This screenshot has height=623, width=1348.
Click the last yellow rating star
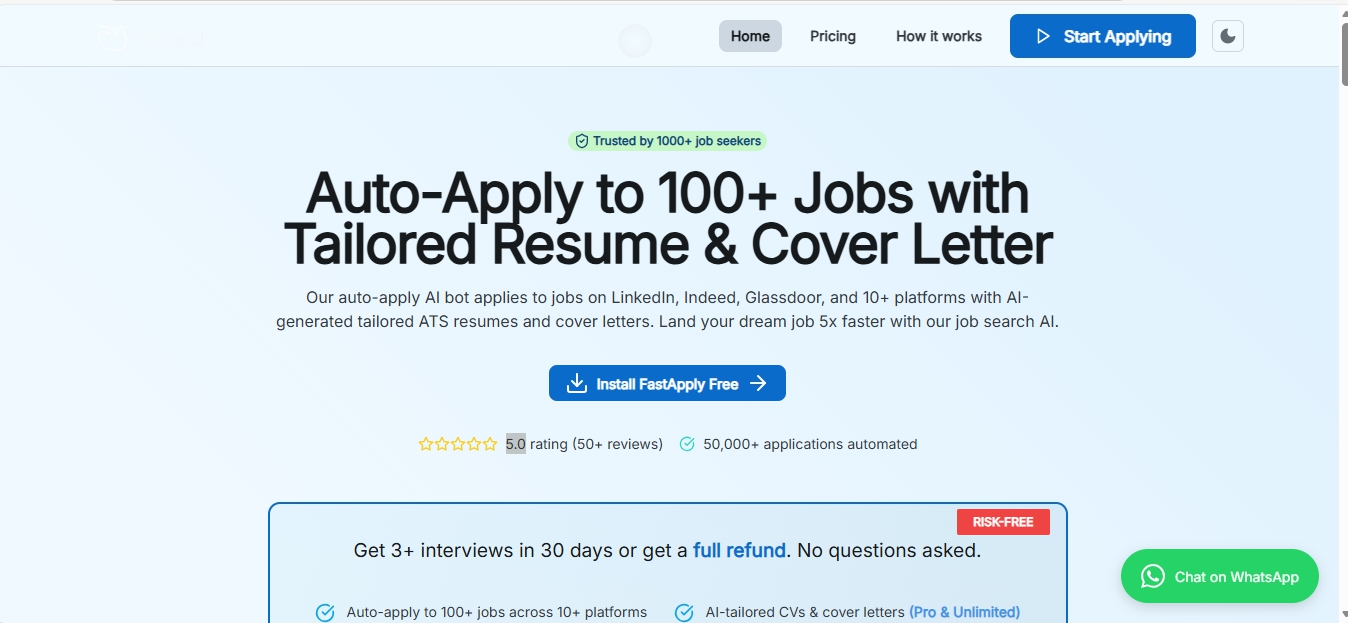pos(490,444)
